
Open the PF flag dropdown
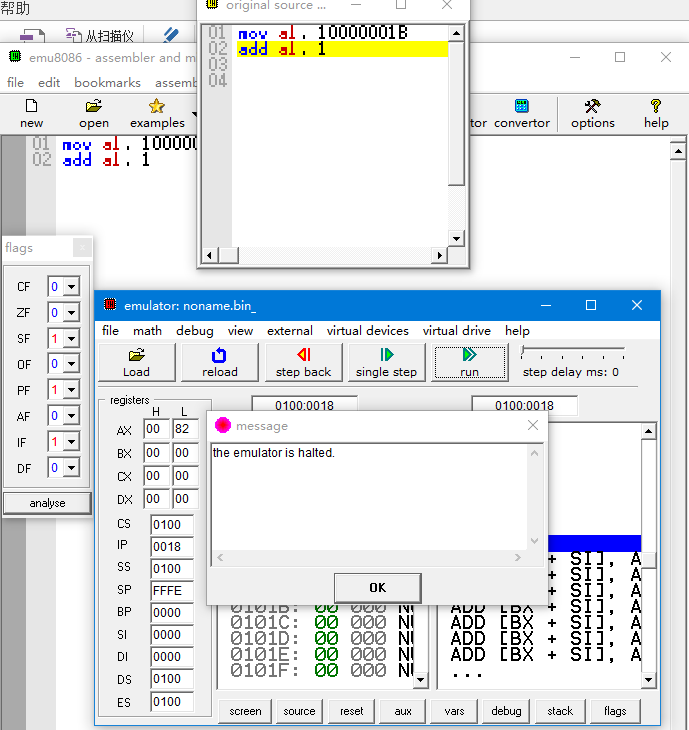71,390
